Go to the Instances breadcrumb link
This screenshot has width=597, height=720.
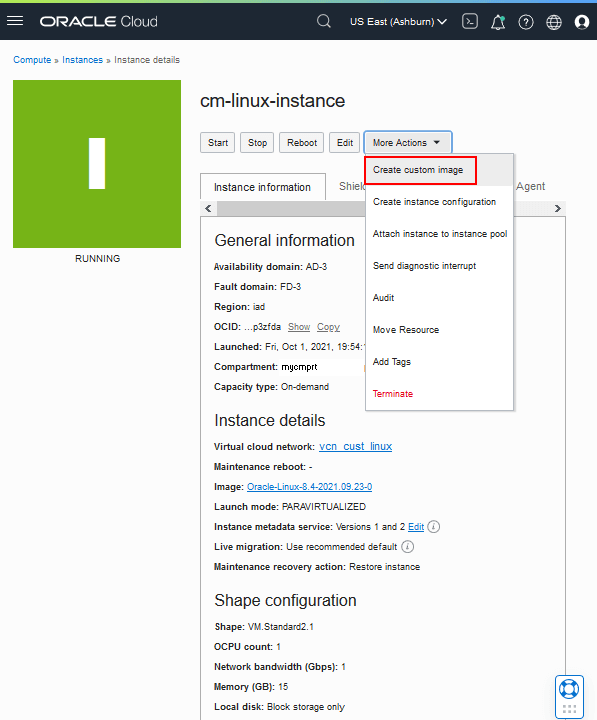83,60
